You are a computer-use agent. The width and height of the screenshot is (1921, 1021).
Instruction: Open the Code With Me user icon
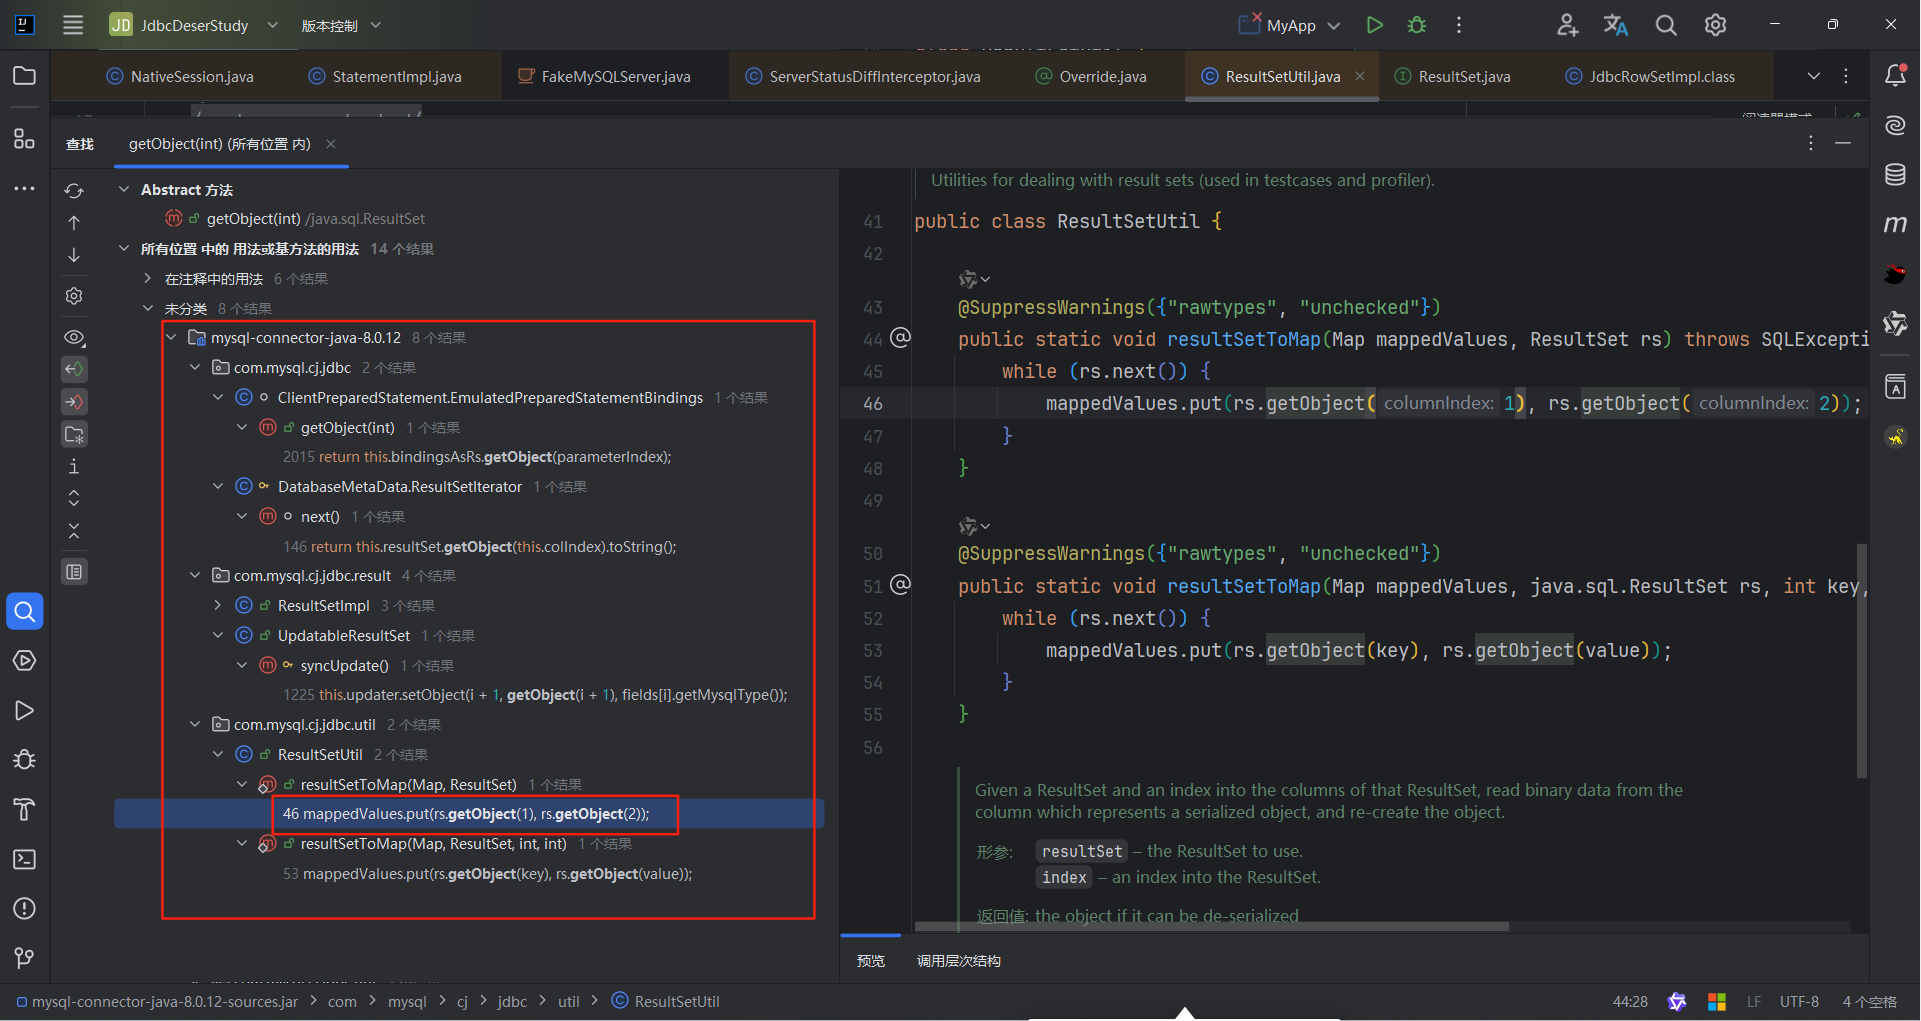pos(1567,25)
